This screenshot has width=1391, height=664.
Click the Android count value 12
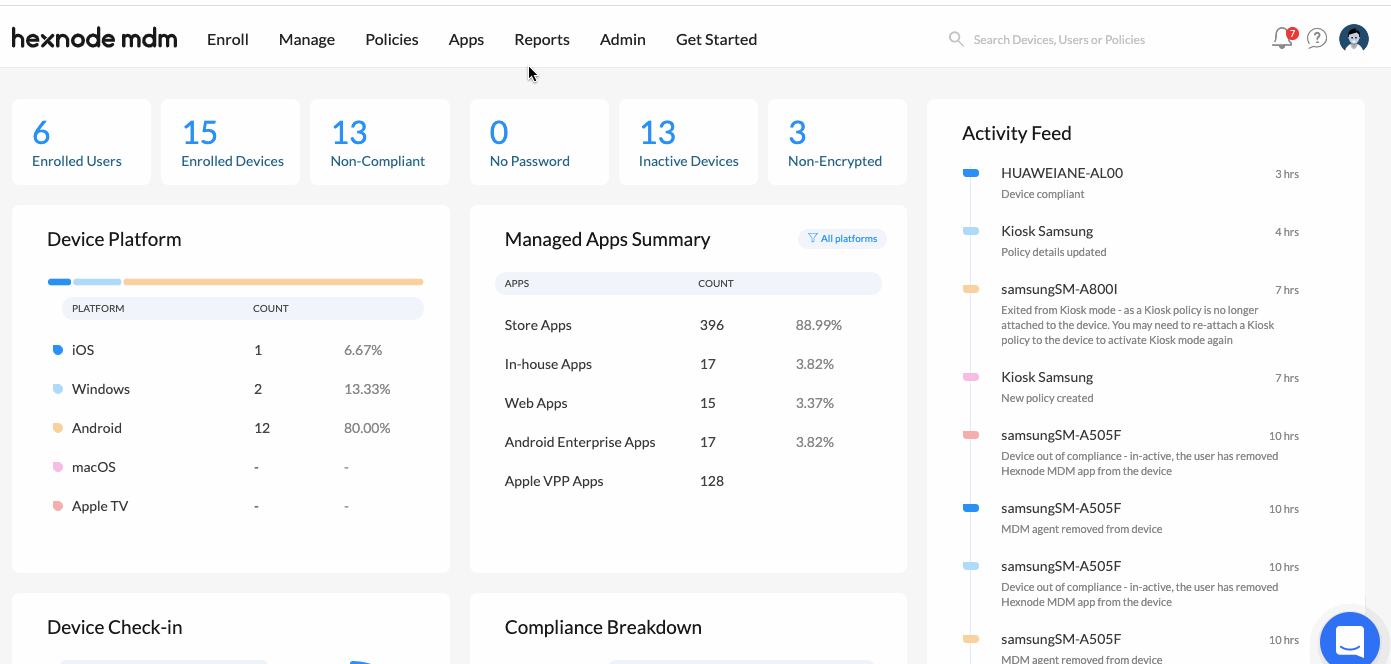click(x=262, y=428)
